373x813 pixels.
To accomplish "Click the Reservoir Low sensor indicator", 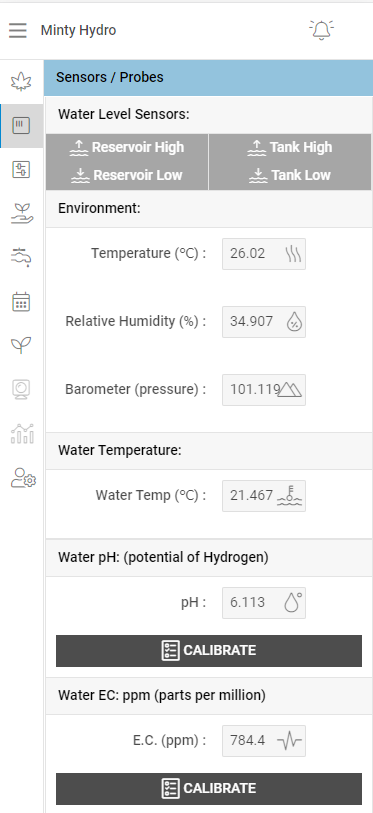I will pos(127,175).
